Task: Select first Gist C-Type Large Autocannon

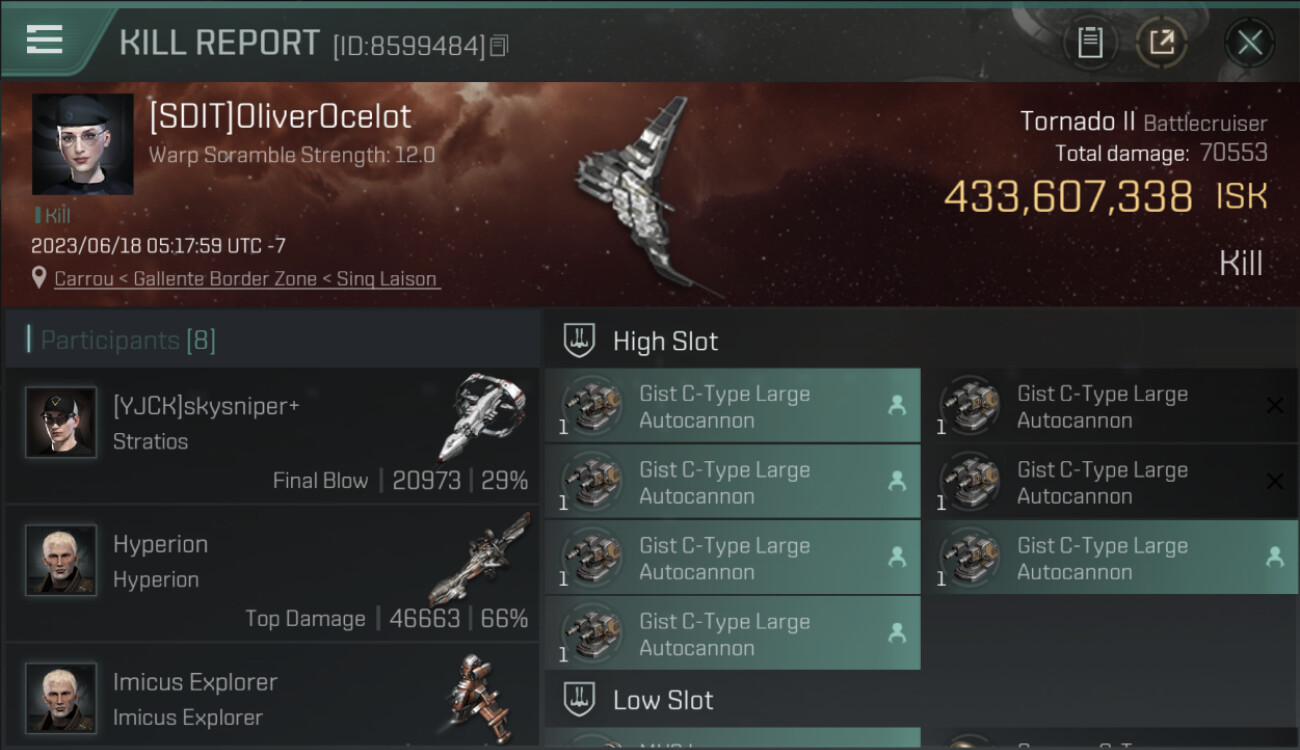Action: 732,406
